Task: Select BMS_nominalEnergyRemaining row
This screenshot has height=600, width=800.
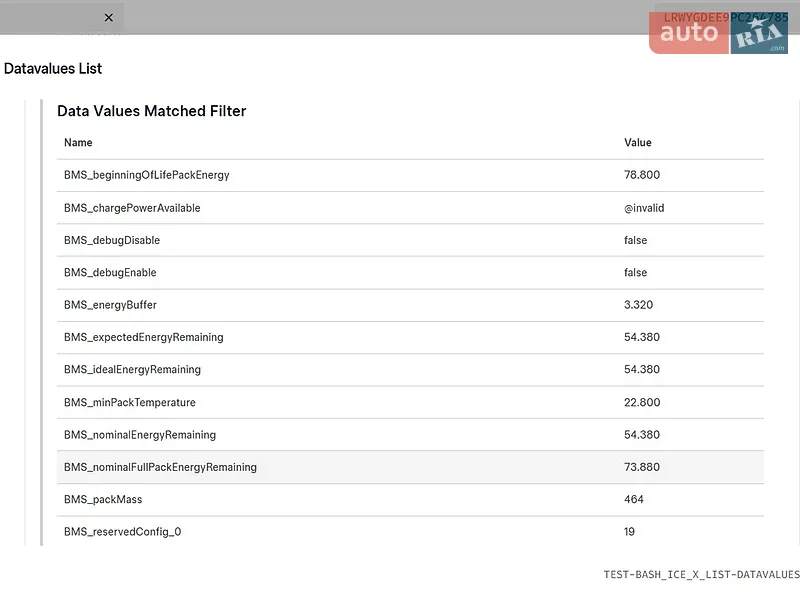Action: [x=410, y=435]
